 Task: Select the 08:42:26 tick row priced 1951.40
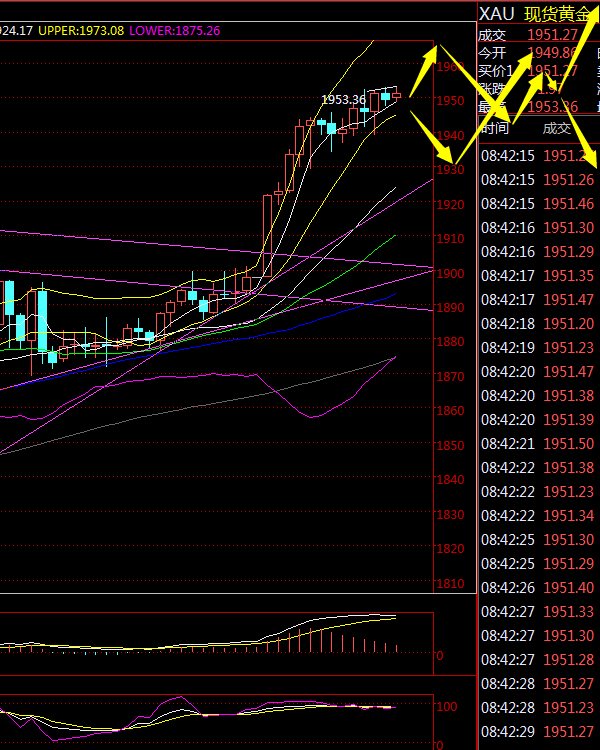537,587
